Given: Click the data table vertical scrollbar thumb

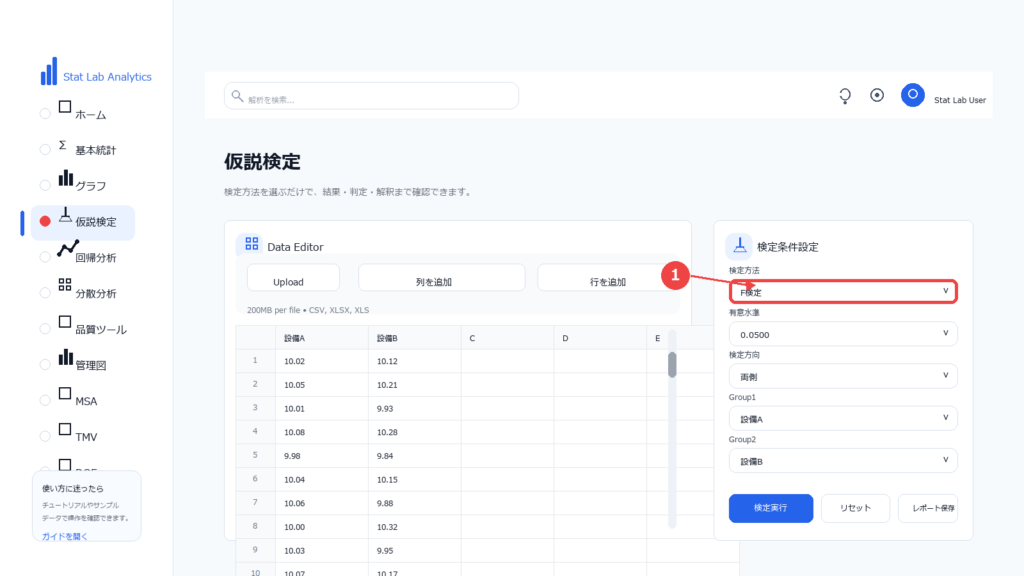Looking at the screenshot, I should coord(672,364).
